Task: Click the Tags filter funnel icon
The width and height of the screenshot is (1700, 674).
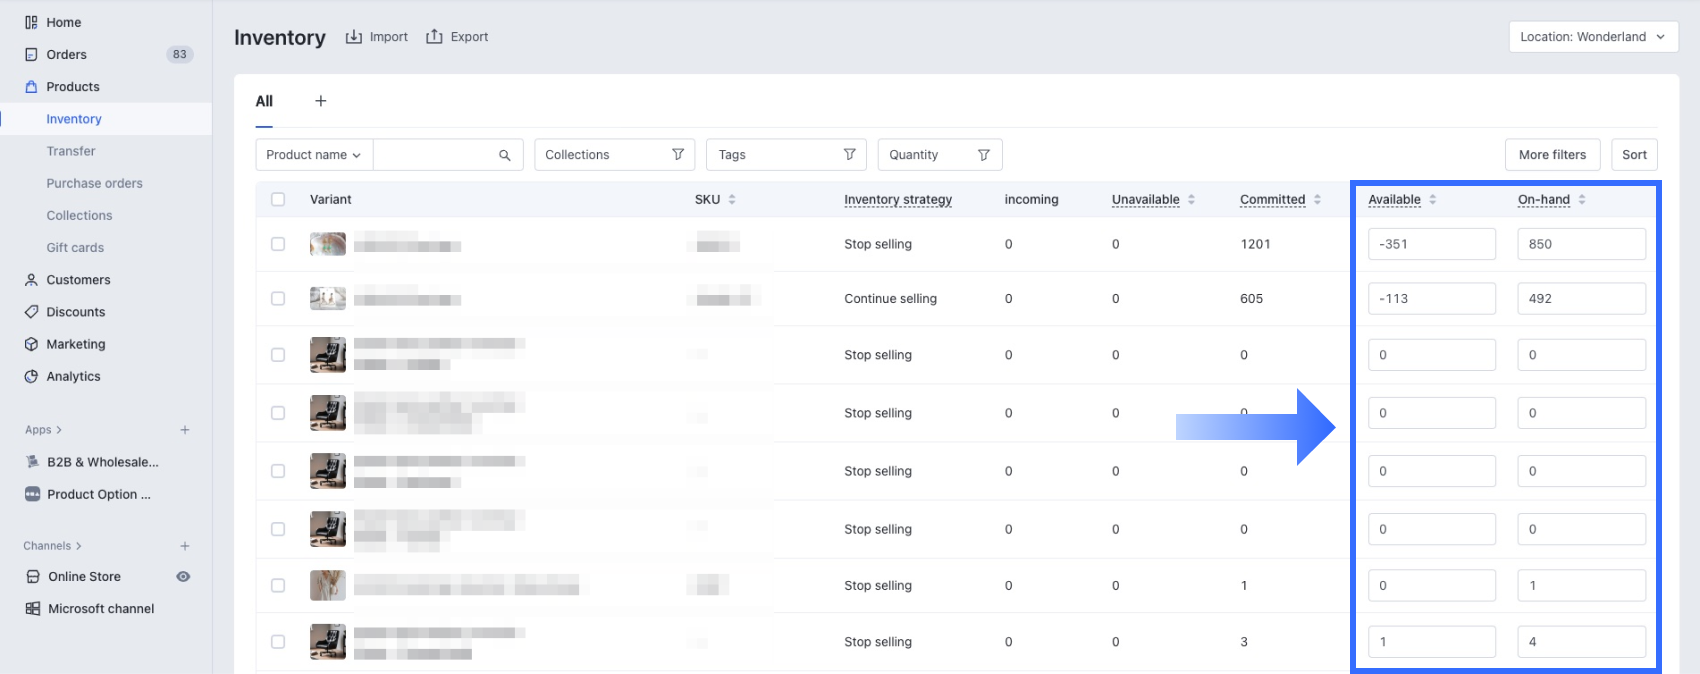Action: click(x=850, y=155)
